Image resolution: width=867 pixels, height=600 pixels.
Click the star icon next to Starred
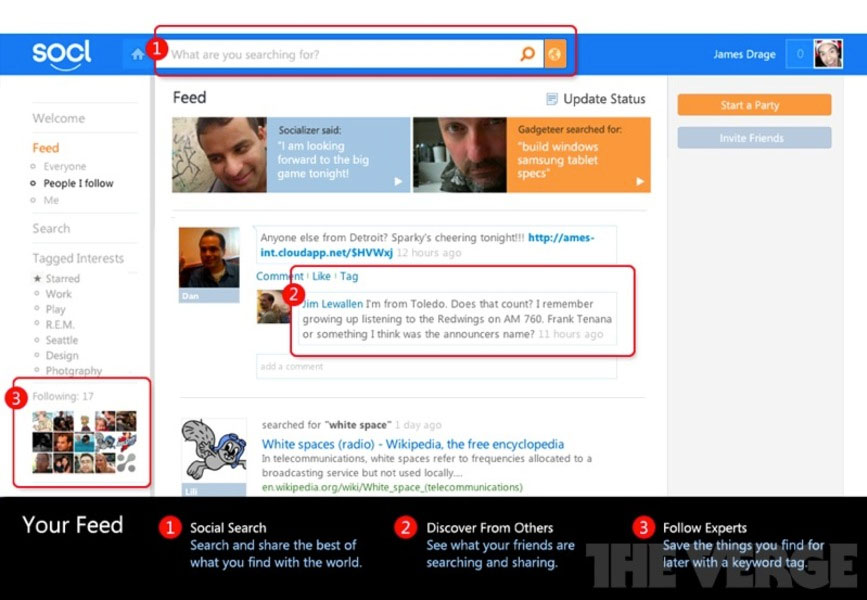[39, 278]
